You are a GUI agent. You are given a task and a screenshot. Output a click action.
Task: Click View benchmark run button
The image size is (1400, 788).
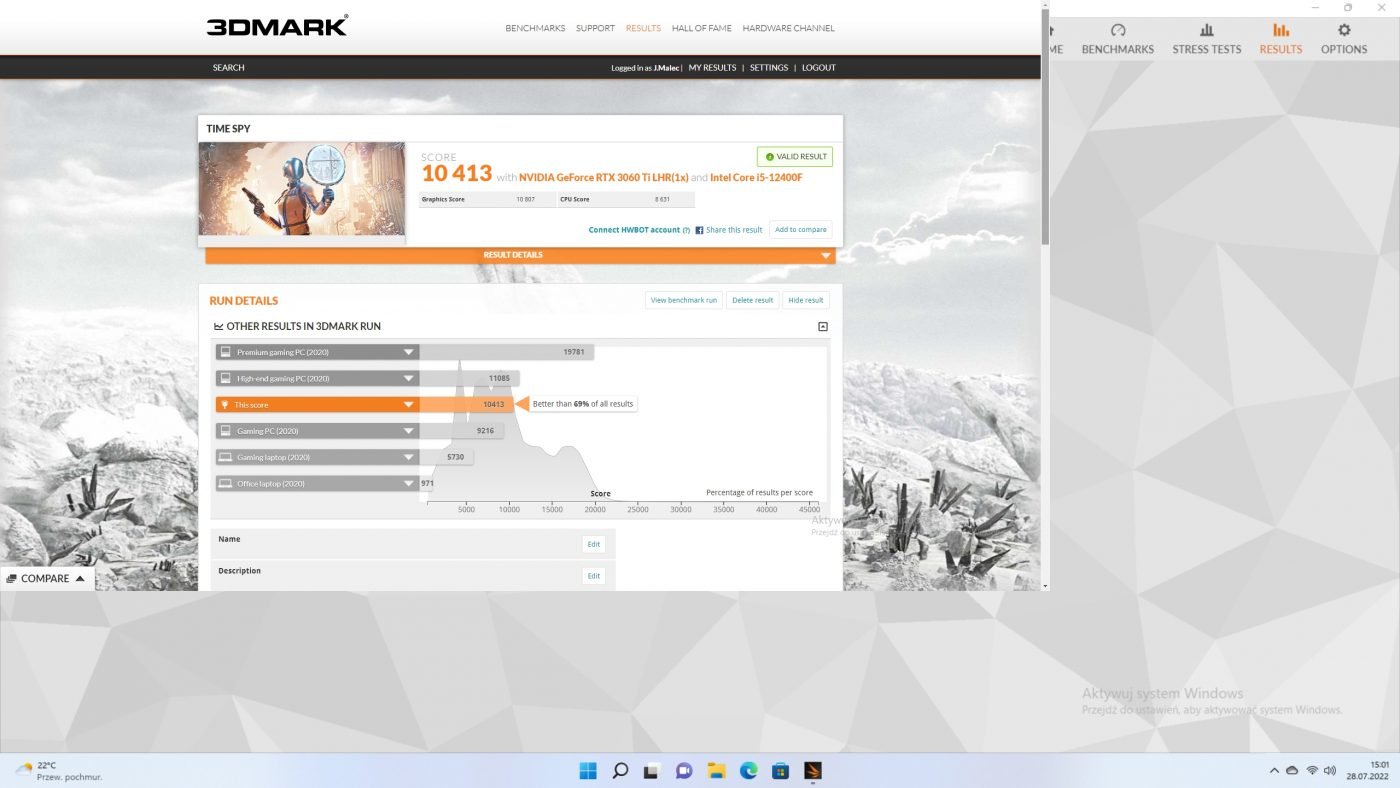coord(684,300)
